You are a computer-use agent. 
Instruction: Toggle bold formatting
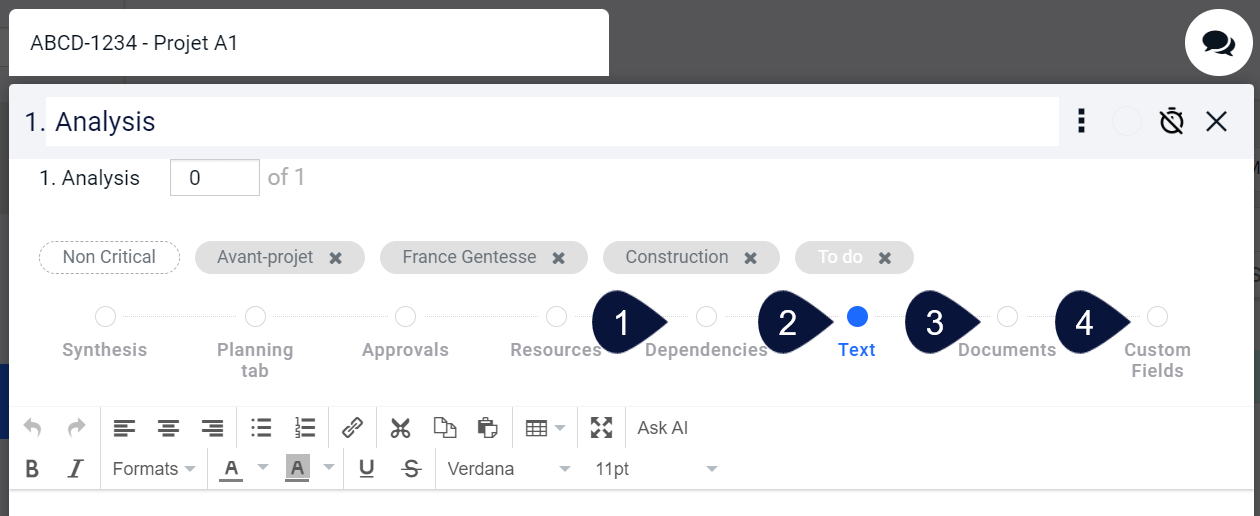point(32,469)
